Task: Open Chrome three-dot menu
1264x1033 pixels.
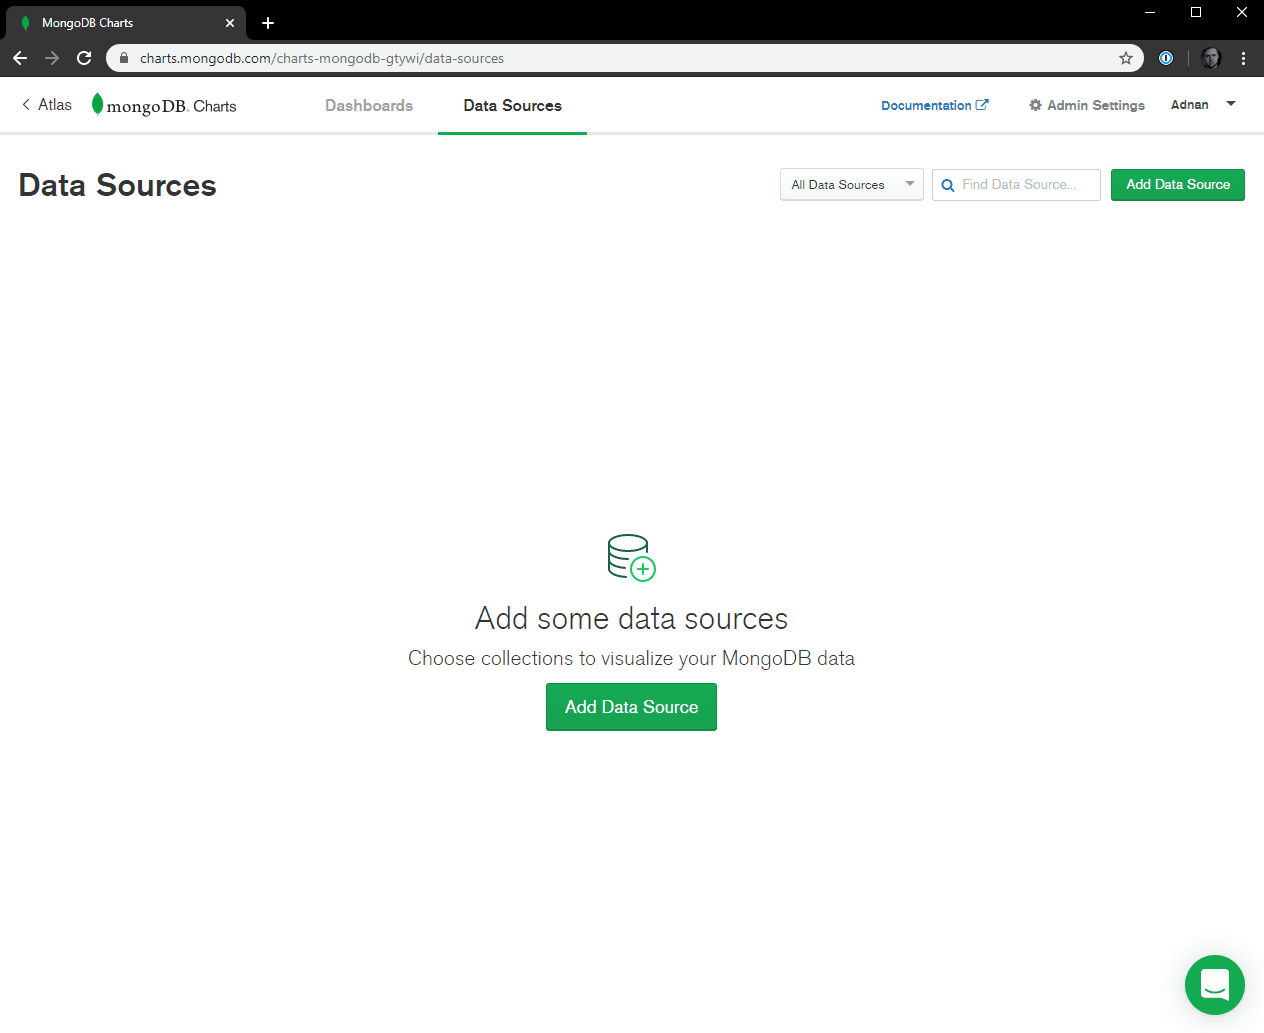Action: (x=1243, y=58)
